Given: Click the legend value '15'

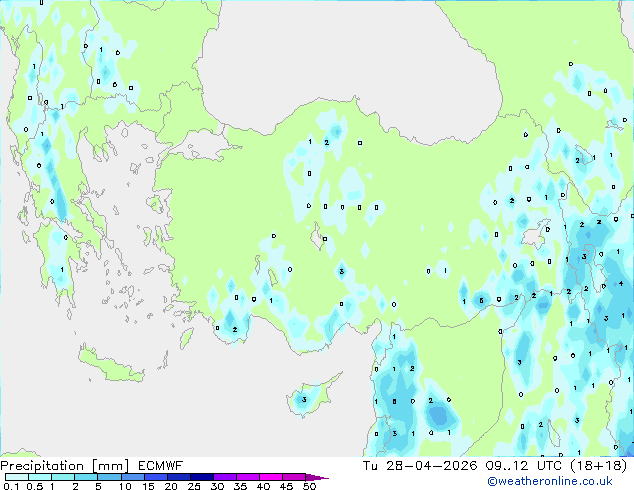Looking at the screenshot, I should [148, 486].
